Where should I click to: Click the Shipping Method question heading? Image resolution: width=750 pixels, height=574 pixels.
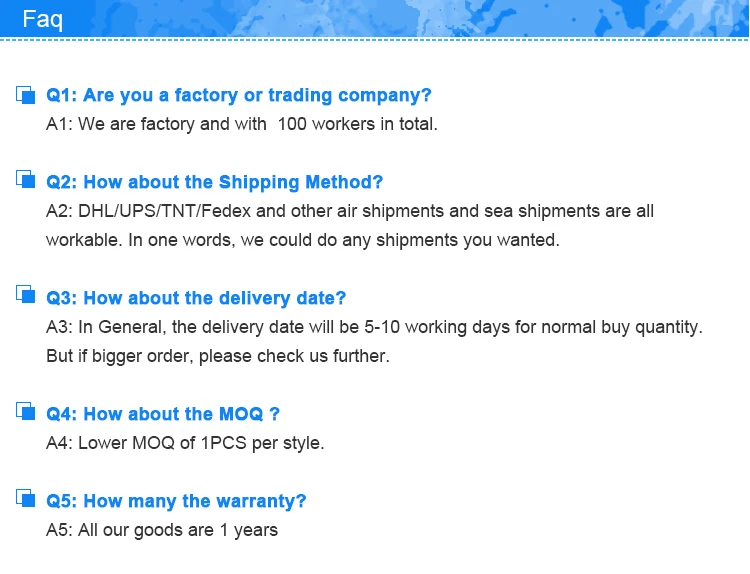click(214, 182)
